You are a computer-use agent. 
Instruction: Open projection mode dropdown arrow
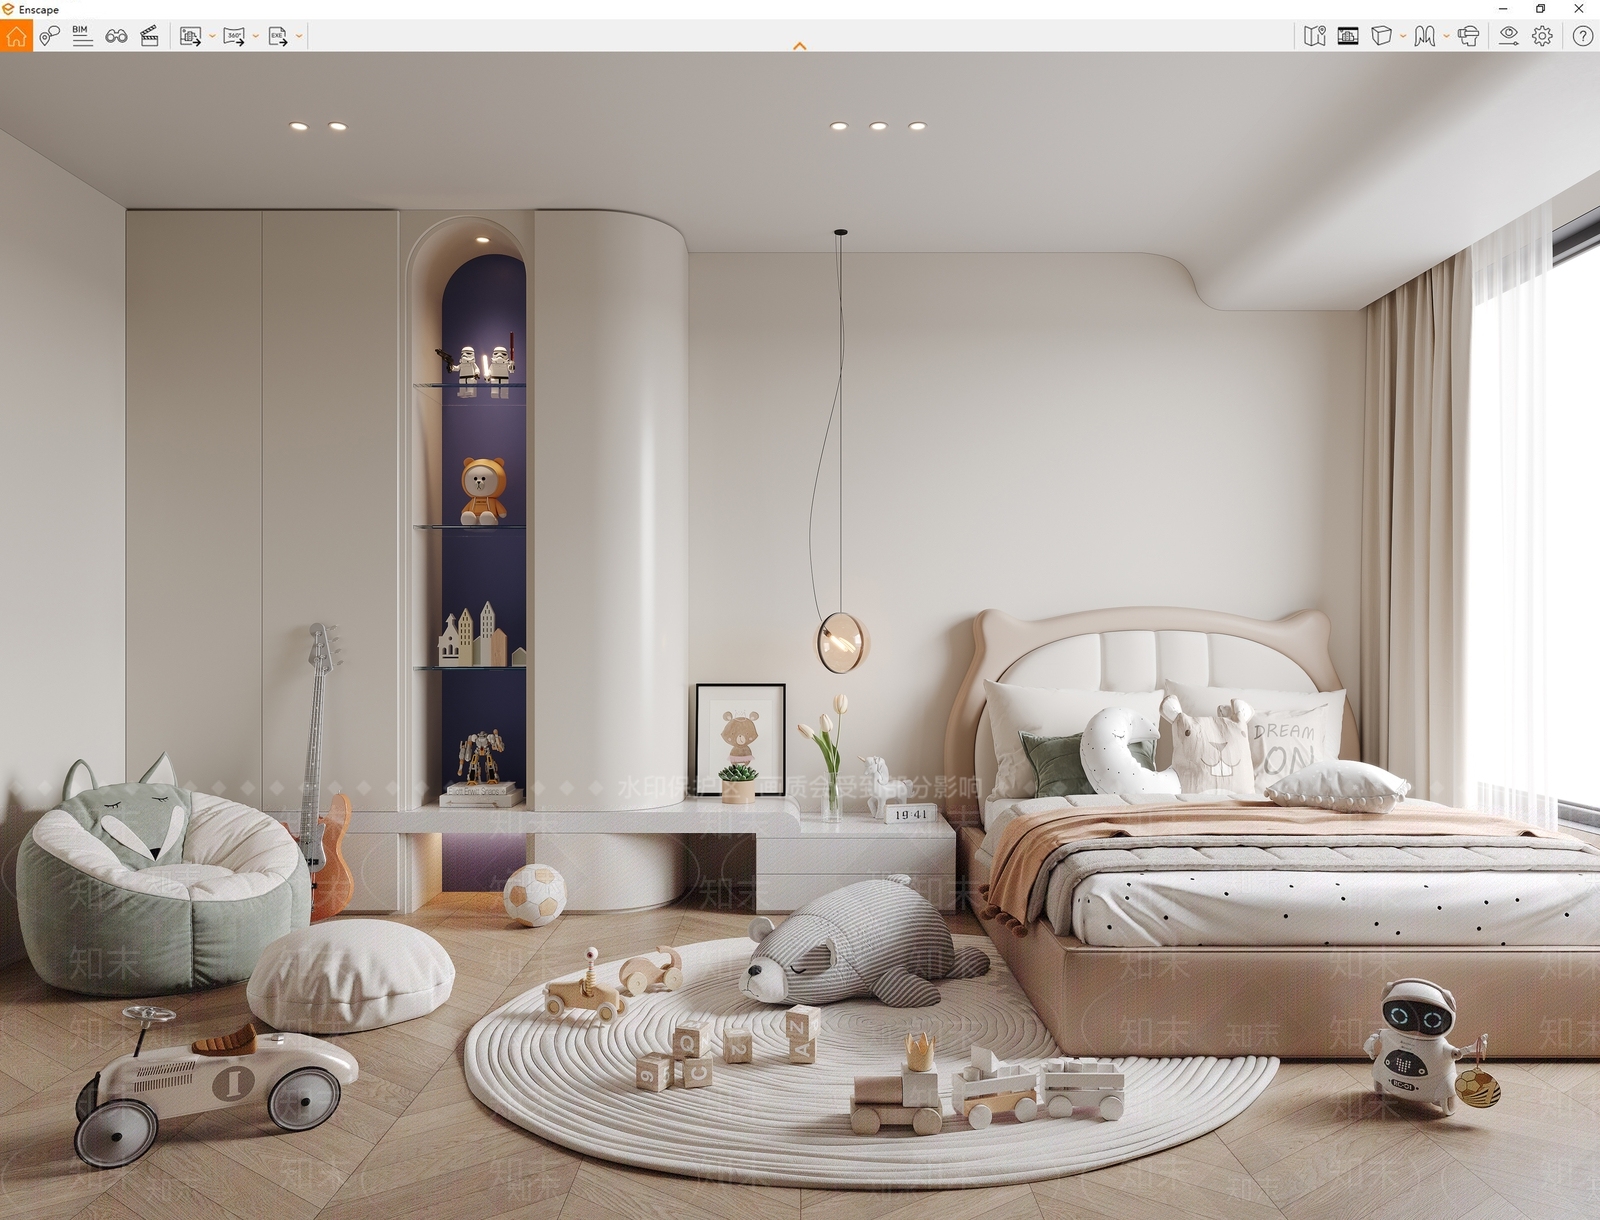click(1403, 37)
